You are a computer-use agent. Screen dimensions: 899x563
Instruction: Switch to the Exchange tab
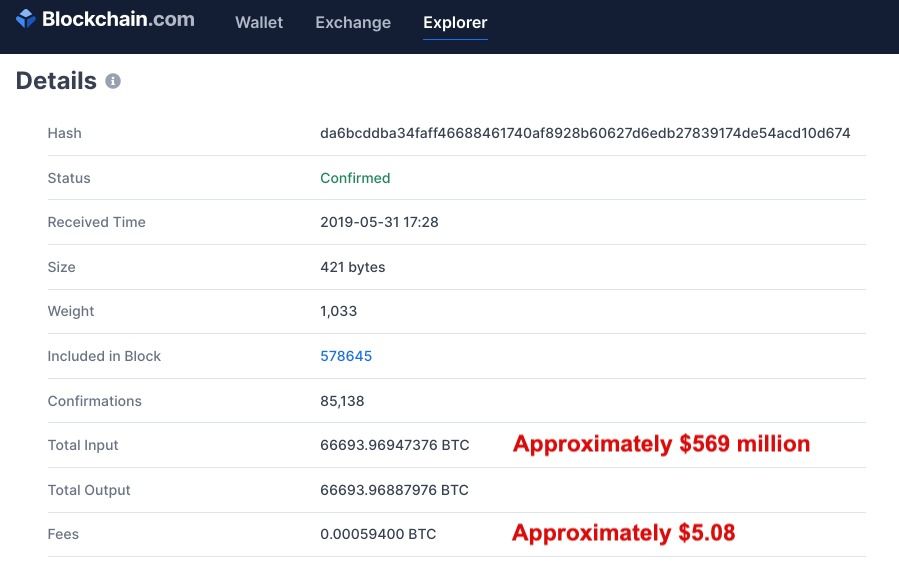click(x=353, y=22)
